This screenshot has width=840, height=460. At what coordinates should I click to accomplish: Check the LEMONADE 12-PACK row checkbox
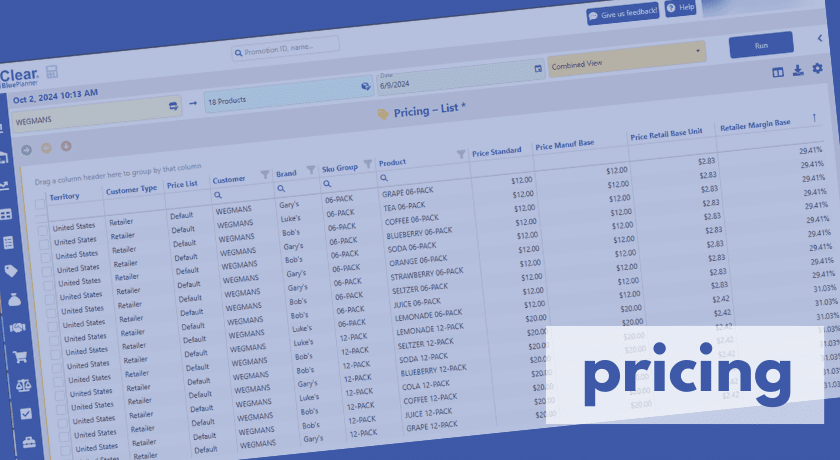click(x=57, y=368)
